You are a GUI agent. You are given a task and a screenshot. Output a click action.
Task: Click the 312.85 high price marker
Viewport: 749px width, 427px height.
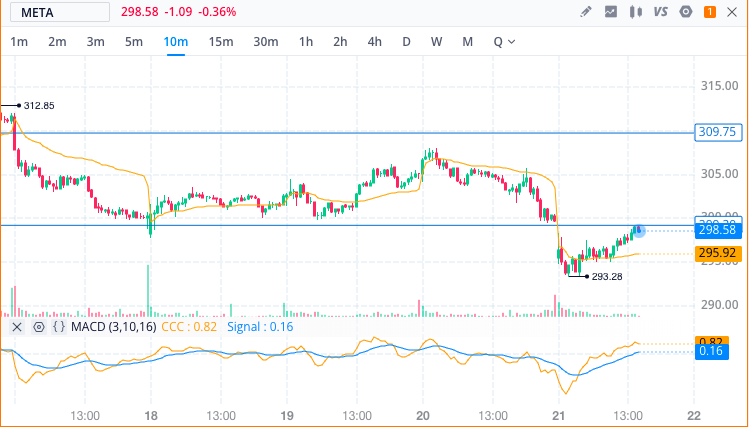coord(39,106)
